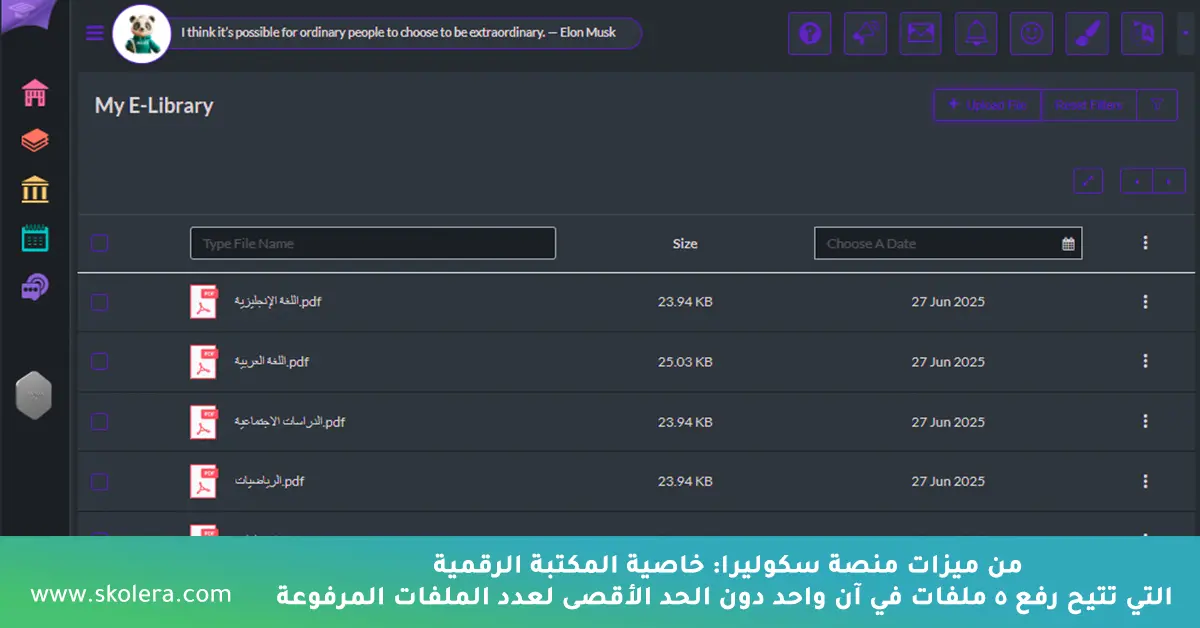
Task: Open the calendar icon in sidebar
Action: (x=35, y=238)
